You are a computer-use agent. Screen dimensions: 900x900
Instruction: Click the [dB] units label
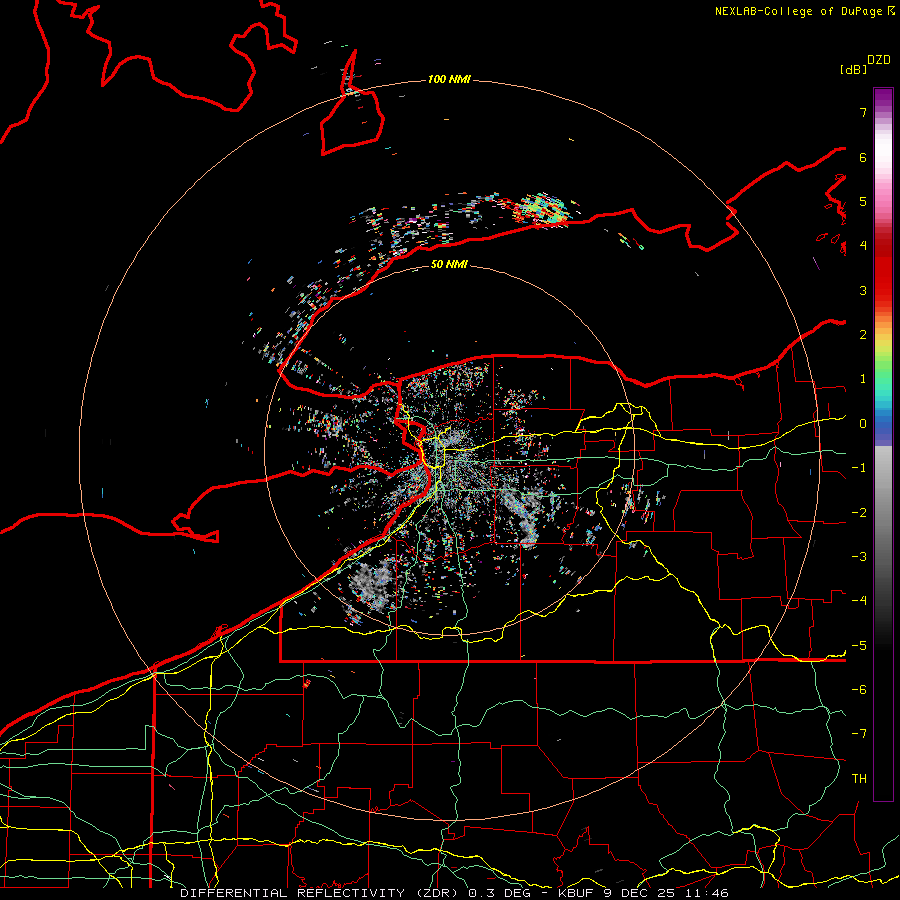click(853, 69)
